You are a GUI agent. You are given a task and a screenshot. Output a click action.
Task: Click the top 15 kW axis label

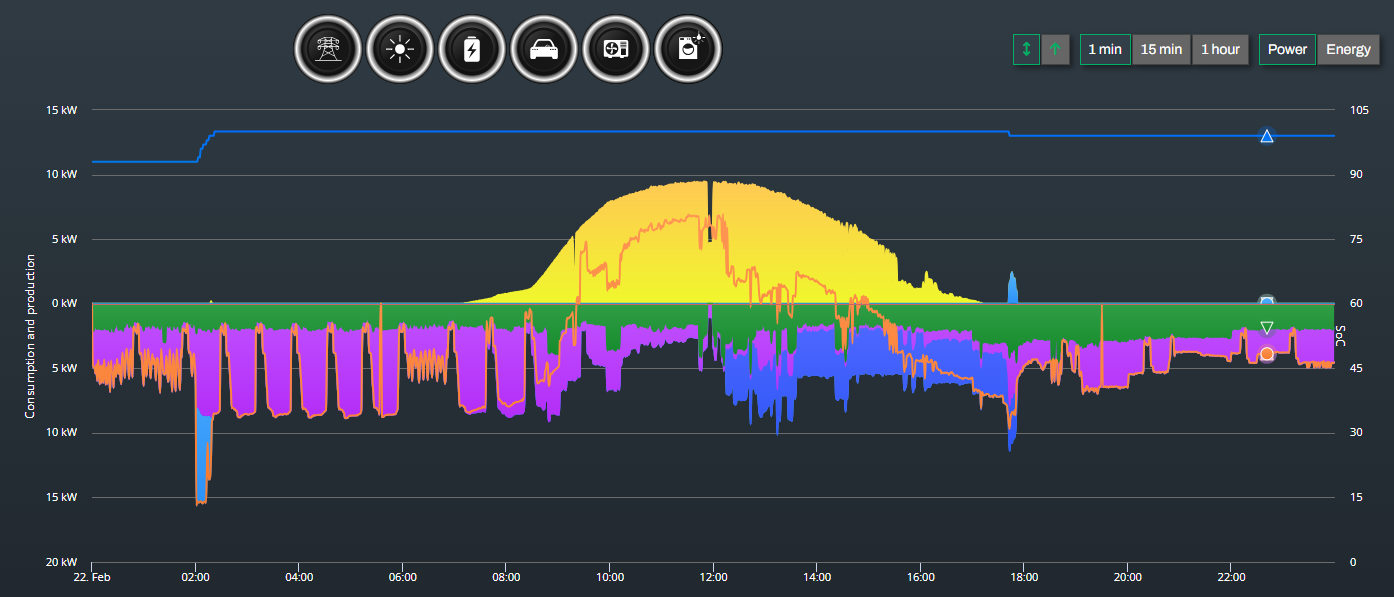point(62,110)
